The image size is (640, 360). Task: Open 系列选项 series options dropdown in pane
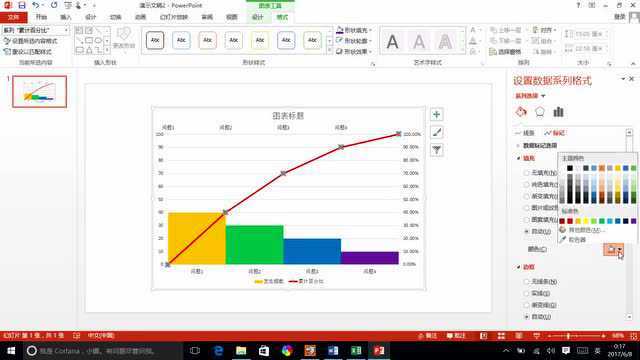pos(530,96)
